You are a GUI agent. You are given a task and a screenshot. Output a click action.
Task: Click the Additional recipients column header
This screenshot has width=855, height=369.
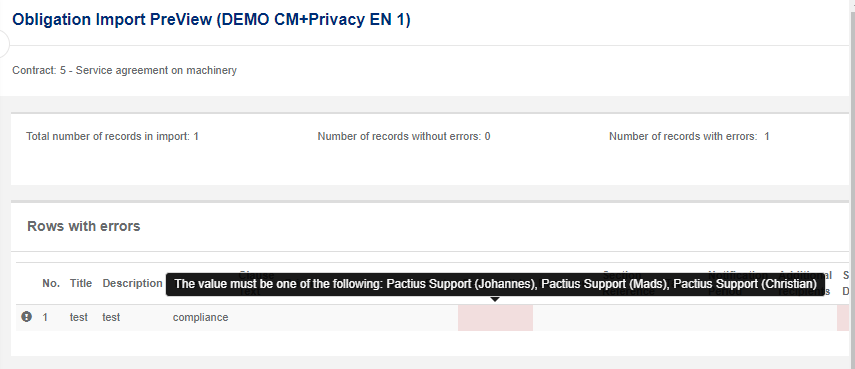(805, 283)
